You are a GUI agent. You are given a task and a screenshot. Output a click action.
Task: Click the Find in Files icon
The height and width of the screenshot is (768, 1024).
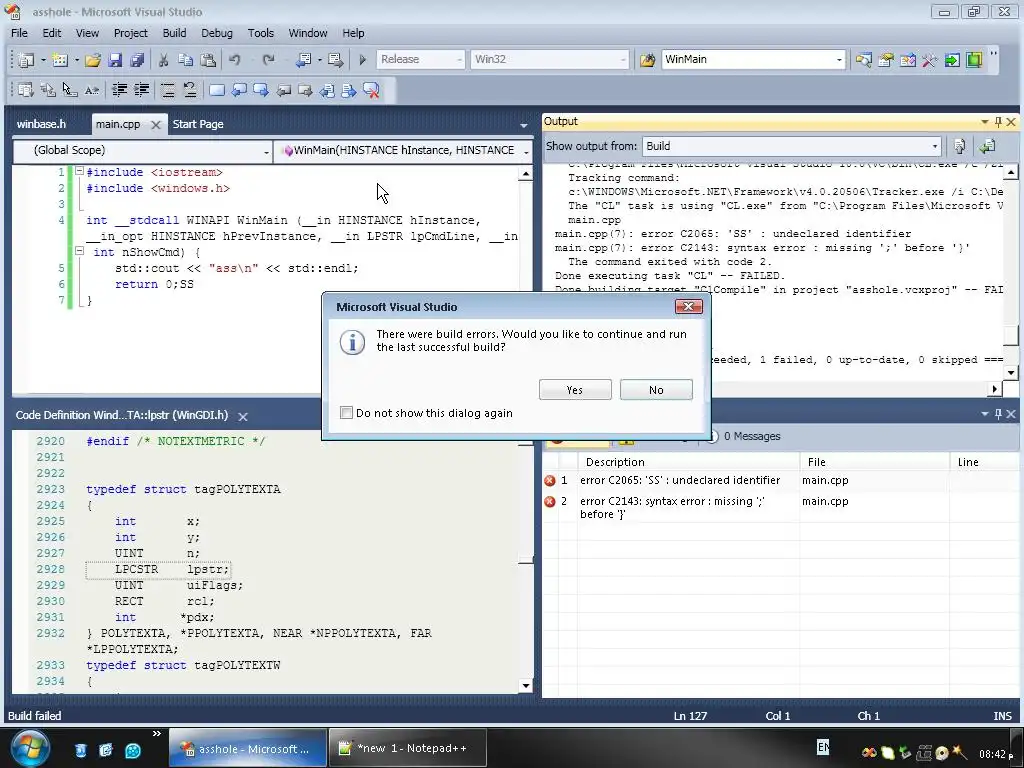[647, 60]
